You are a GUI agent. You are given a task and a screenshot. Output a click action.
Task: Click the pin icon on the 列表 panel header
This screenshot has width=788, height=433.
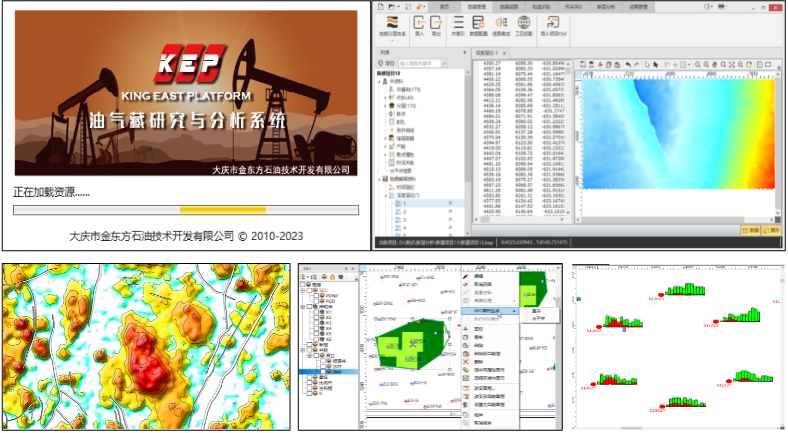pos(464,52)
